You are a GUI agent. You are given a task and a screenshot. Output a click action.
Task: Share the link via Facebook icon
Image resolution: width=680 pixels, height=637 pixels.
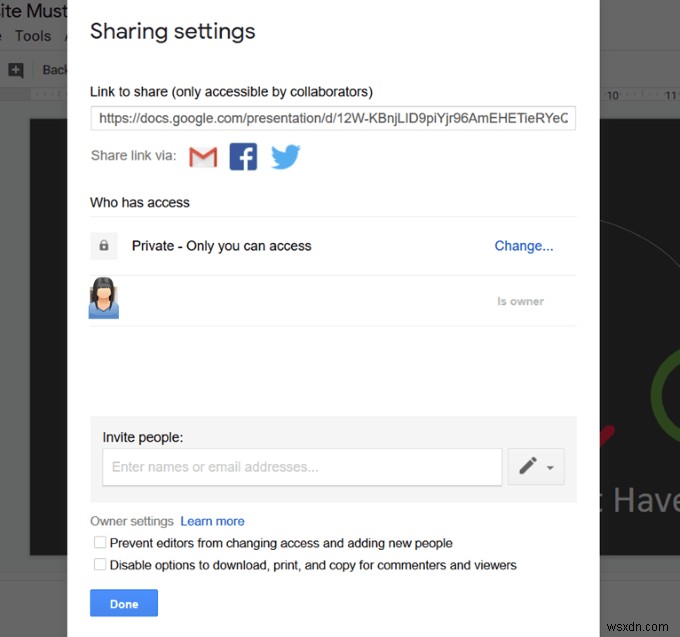coord(243,157)
